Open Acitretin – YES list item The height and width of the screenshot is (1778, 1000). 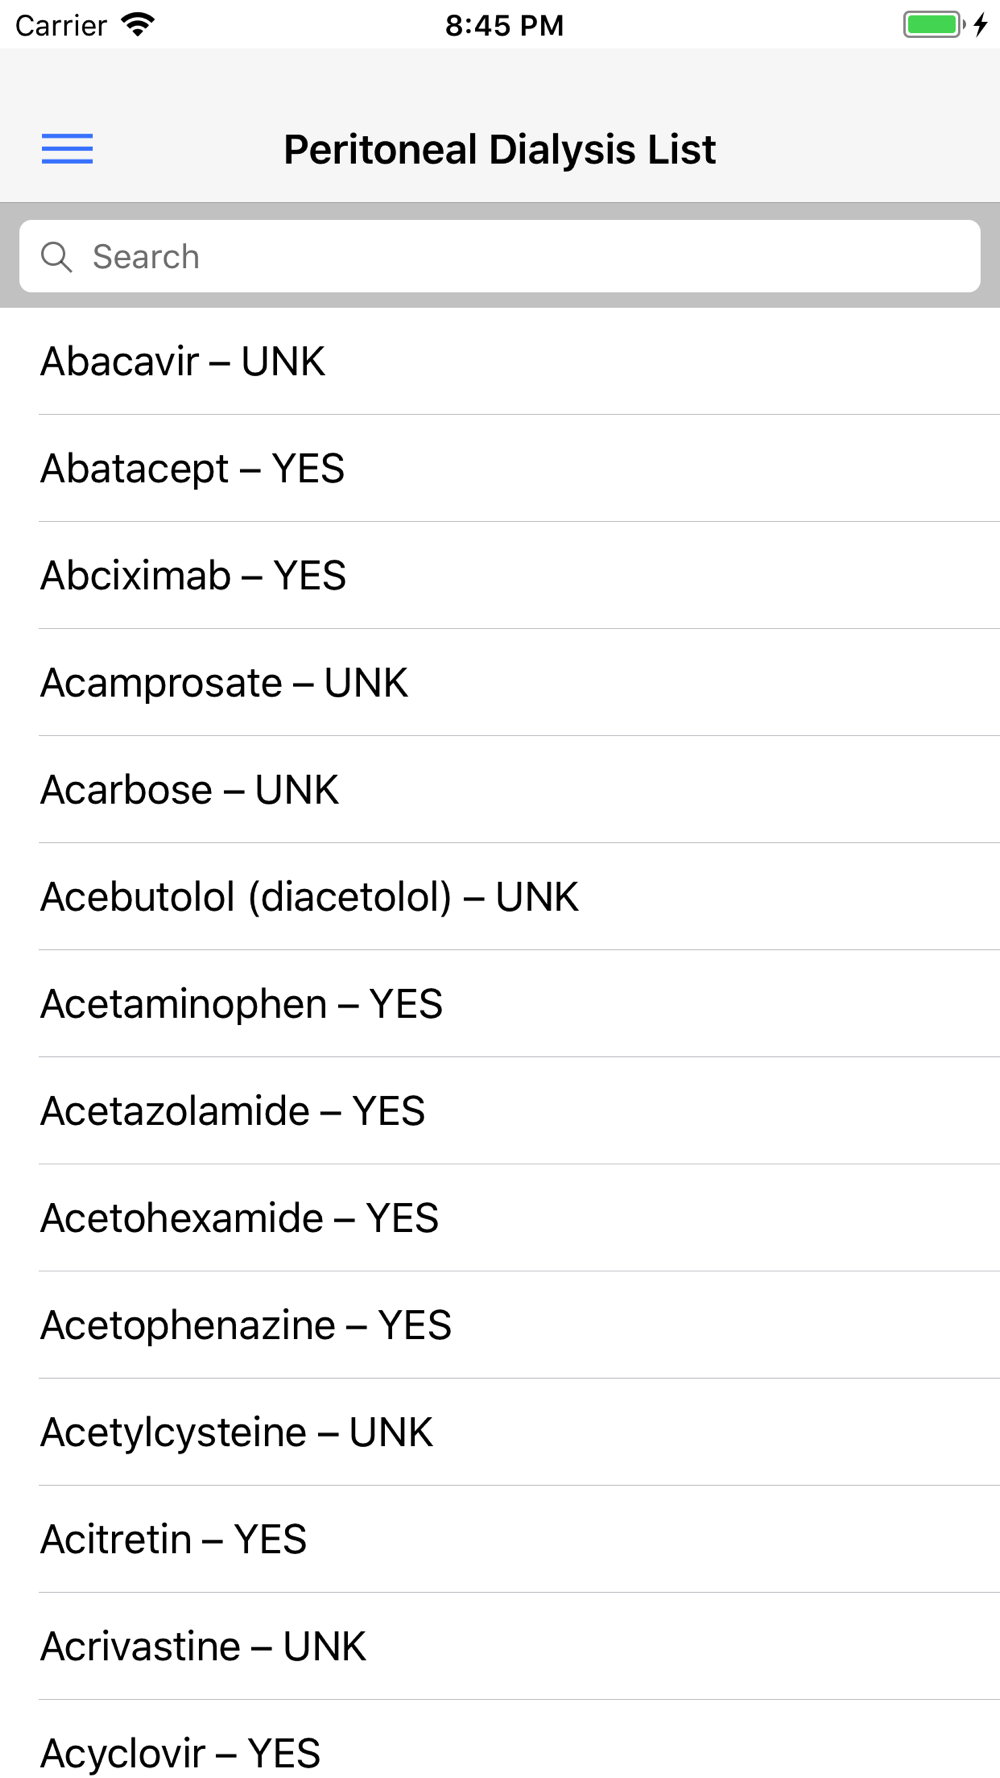pos(500,1538)
